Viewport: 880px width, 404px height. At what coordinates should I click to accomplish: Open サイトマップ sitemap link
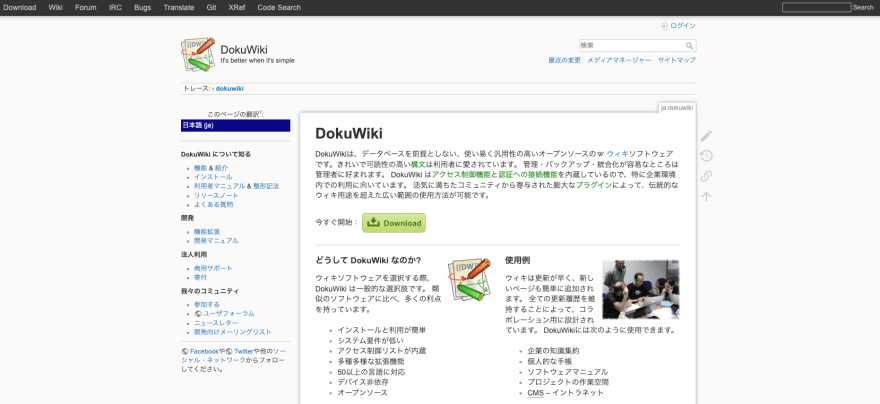point(677,60)
